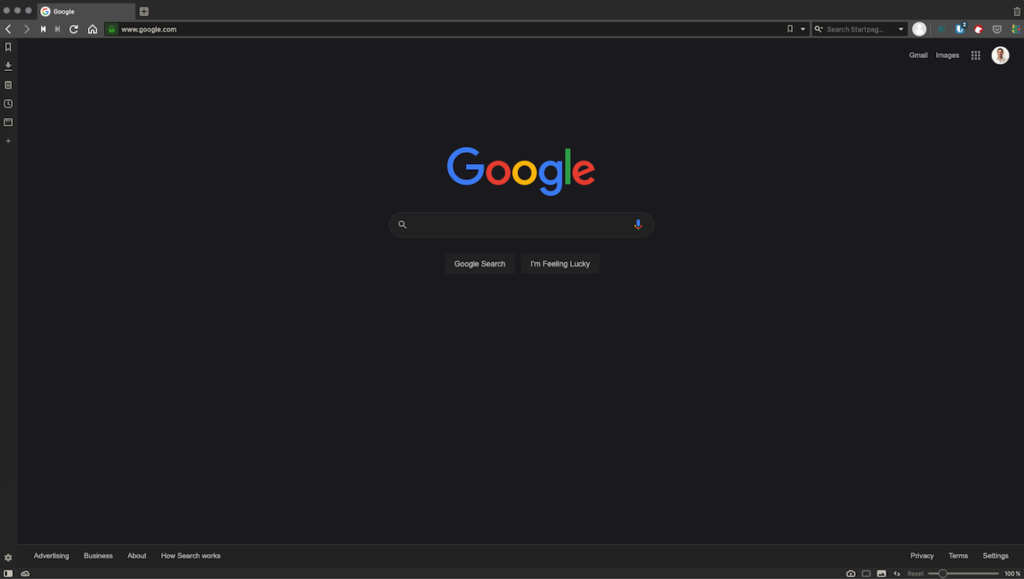1024x579 pixels.
Task: Click the Rewind history button
Action: point(43,29)
